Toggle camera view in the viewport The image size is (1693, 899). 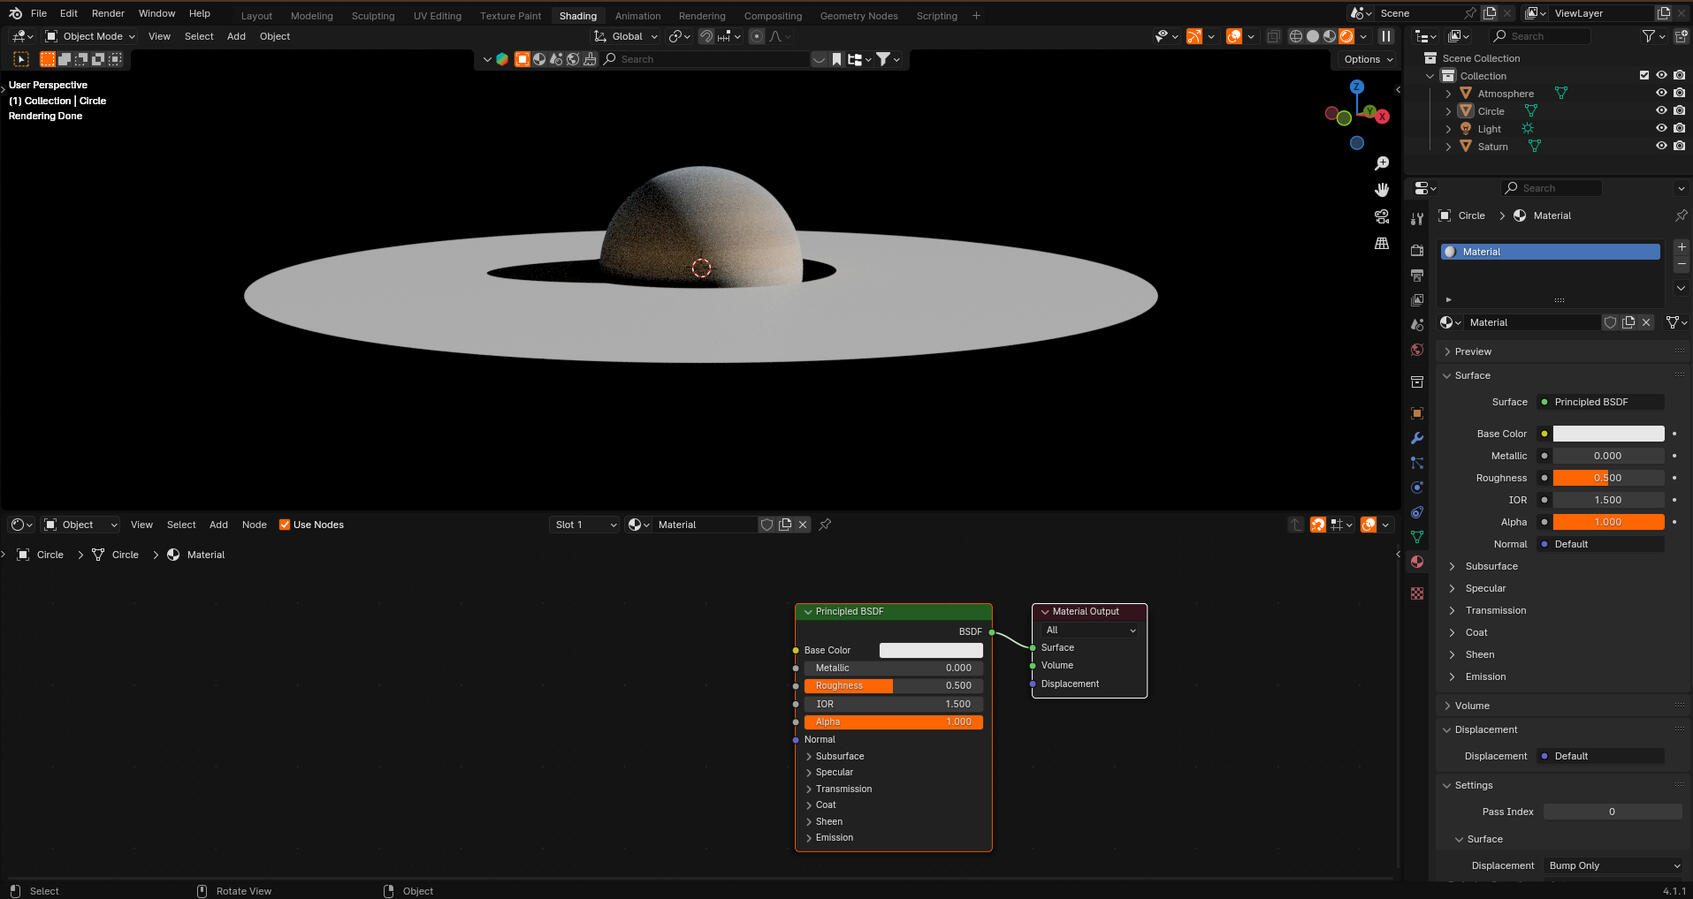pos(1382,216)
